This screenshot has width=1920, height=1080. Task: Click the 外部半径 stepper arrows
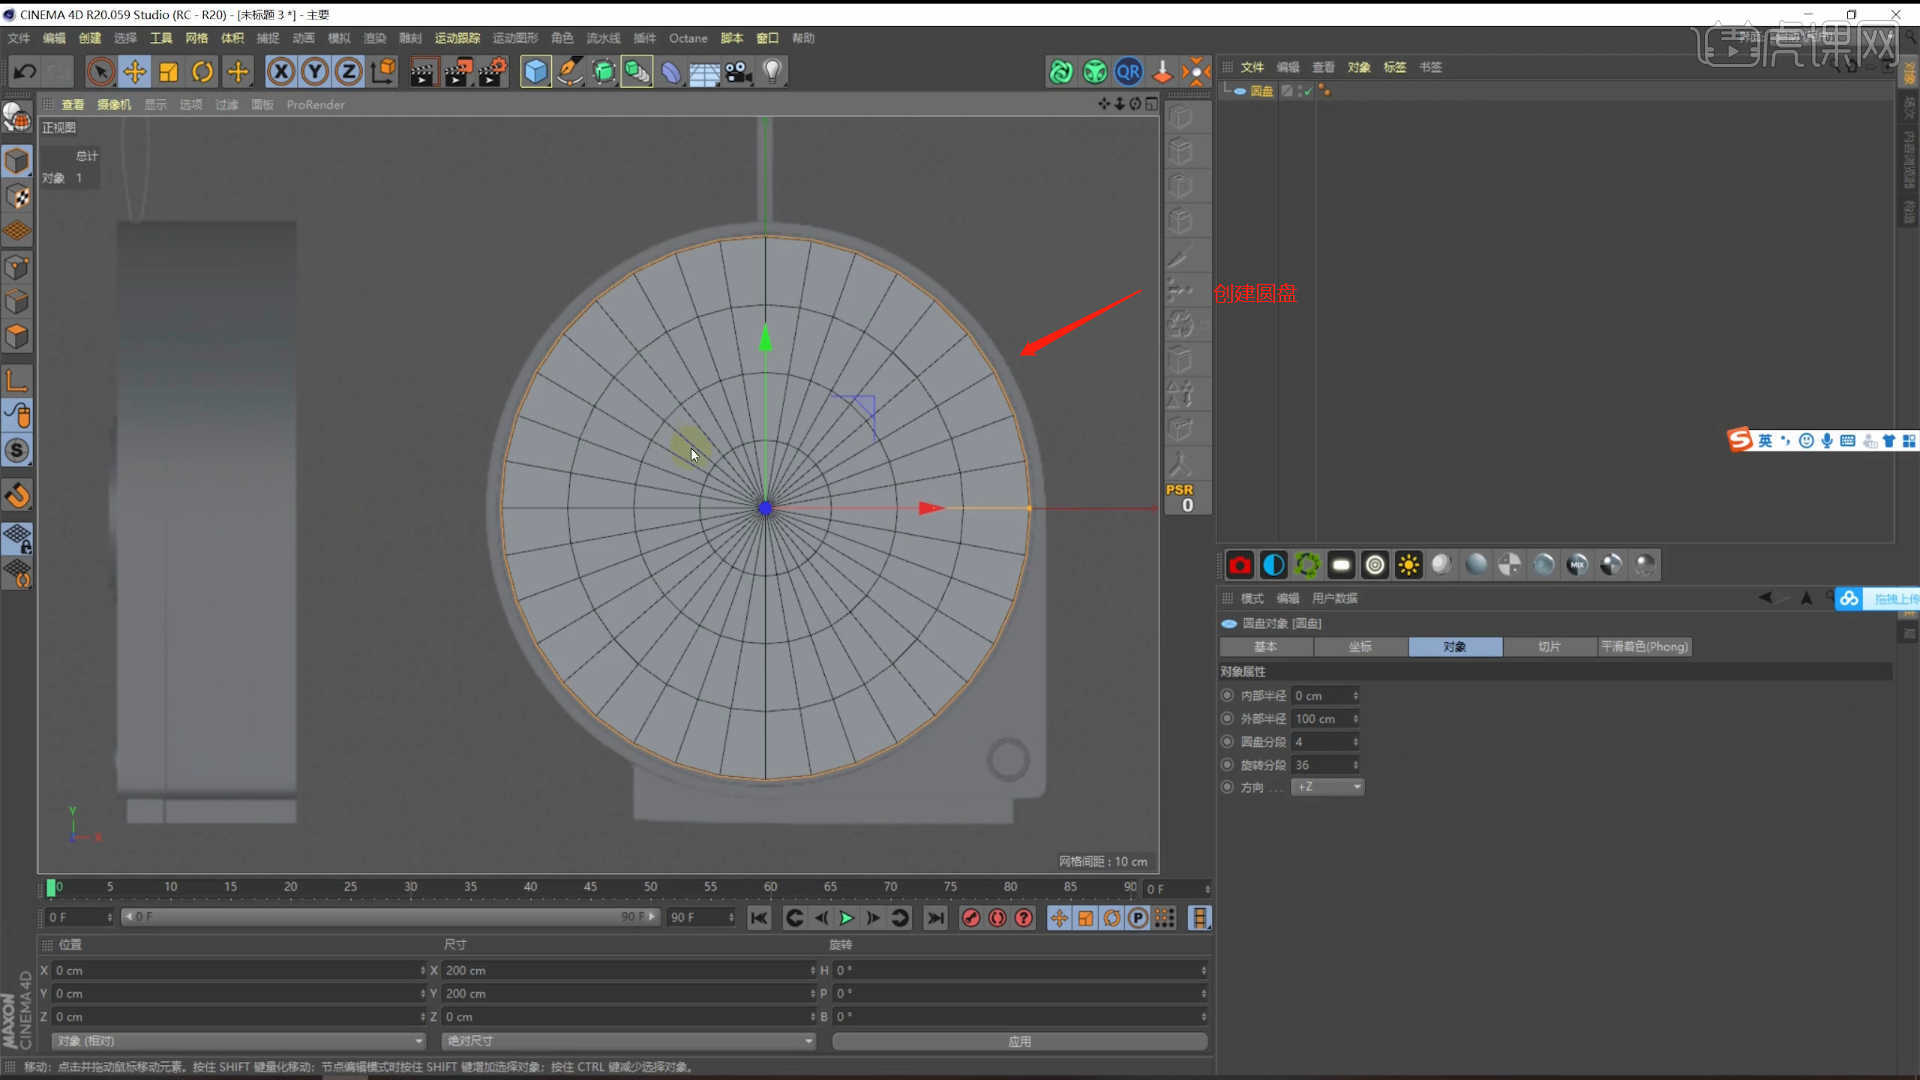pos(1356,719)
